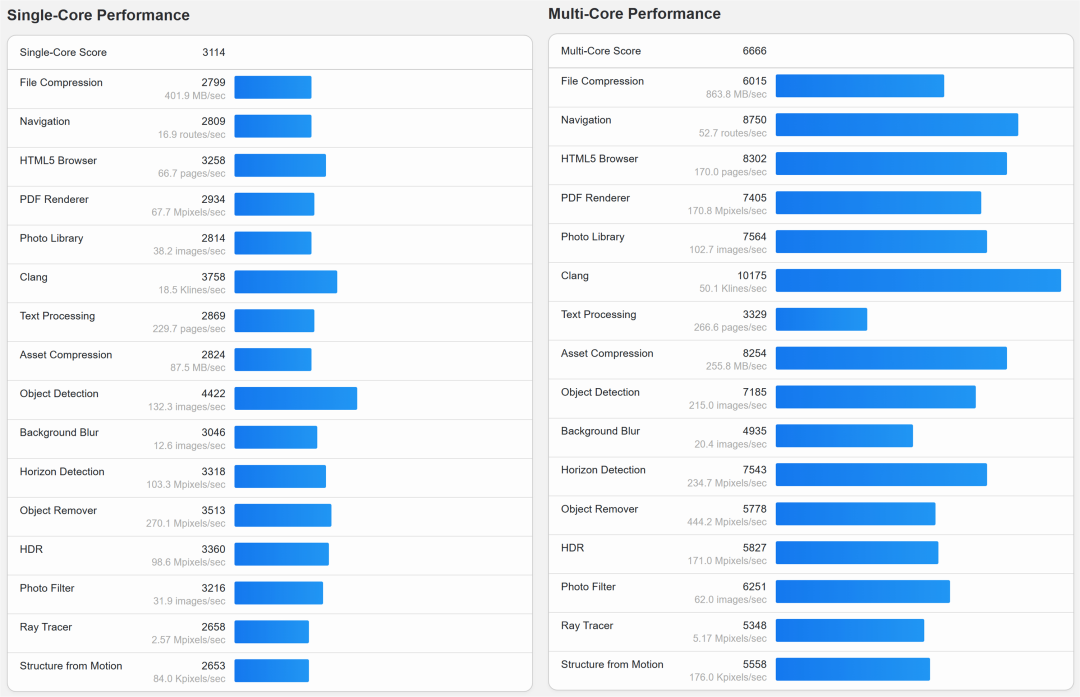Select the single-core Clang score bar

[x=286, y=282]
